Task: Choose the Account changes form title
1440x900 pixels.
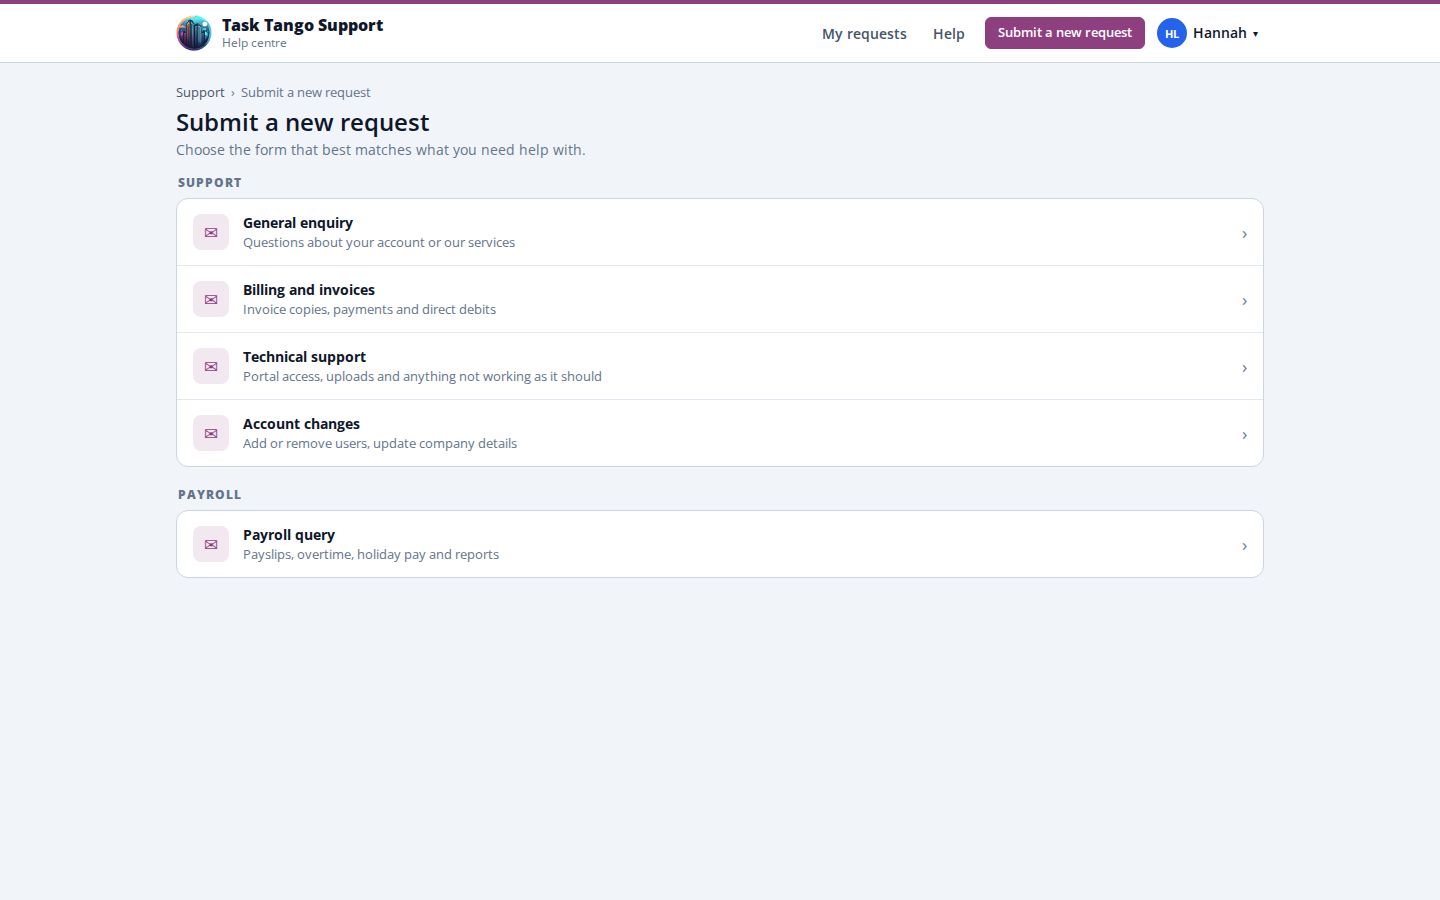Action: 301,424
